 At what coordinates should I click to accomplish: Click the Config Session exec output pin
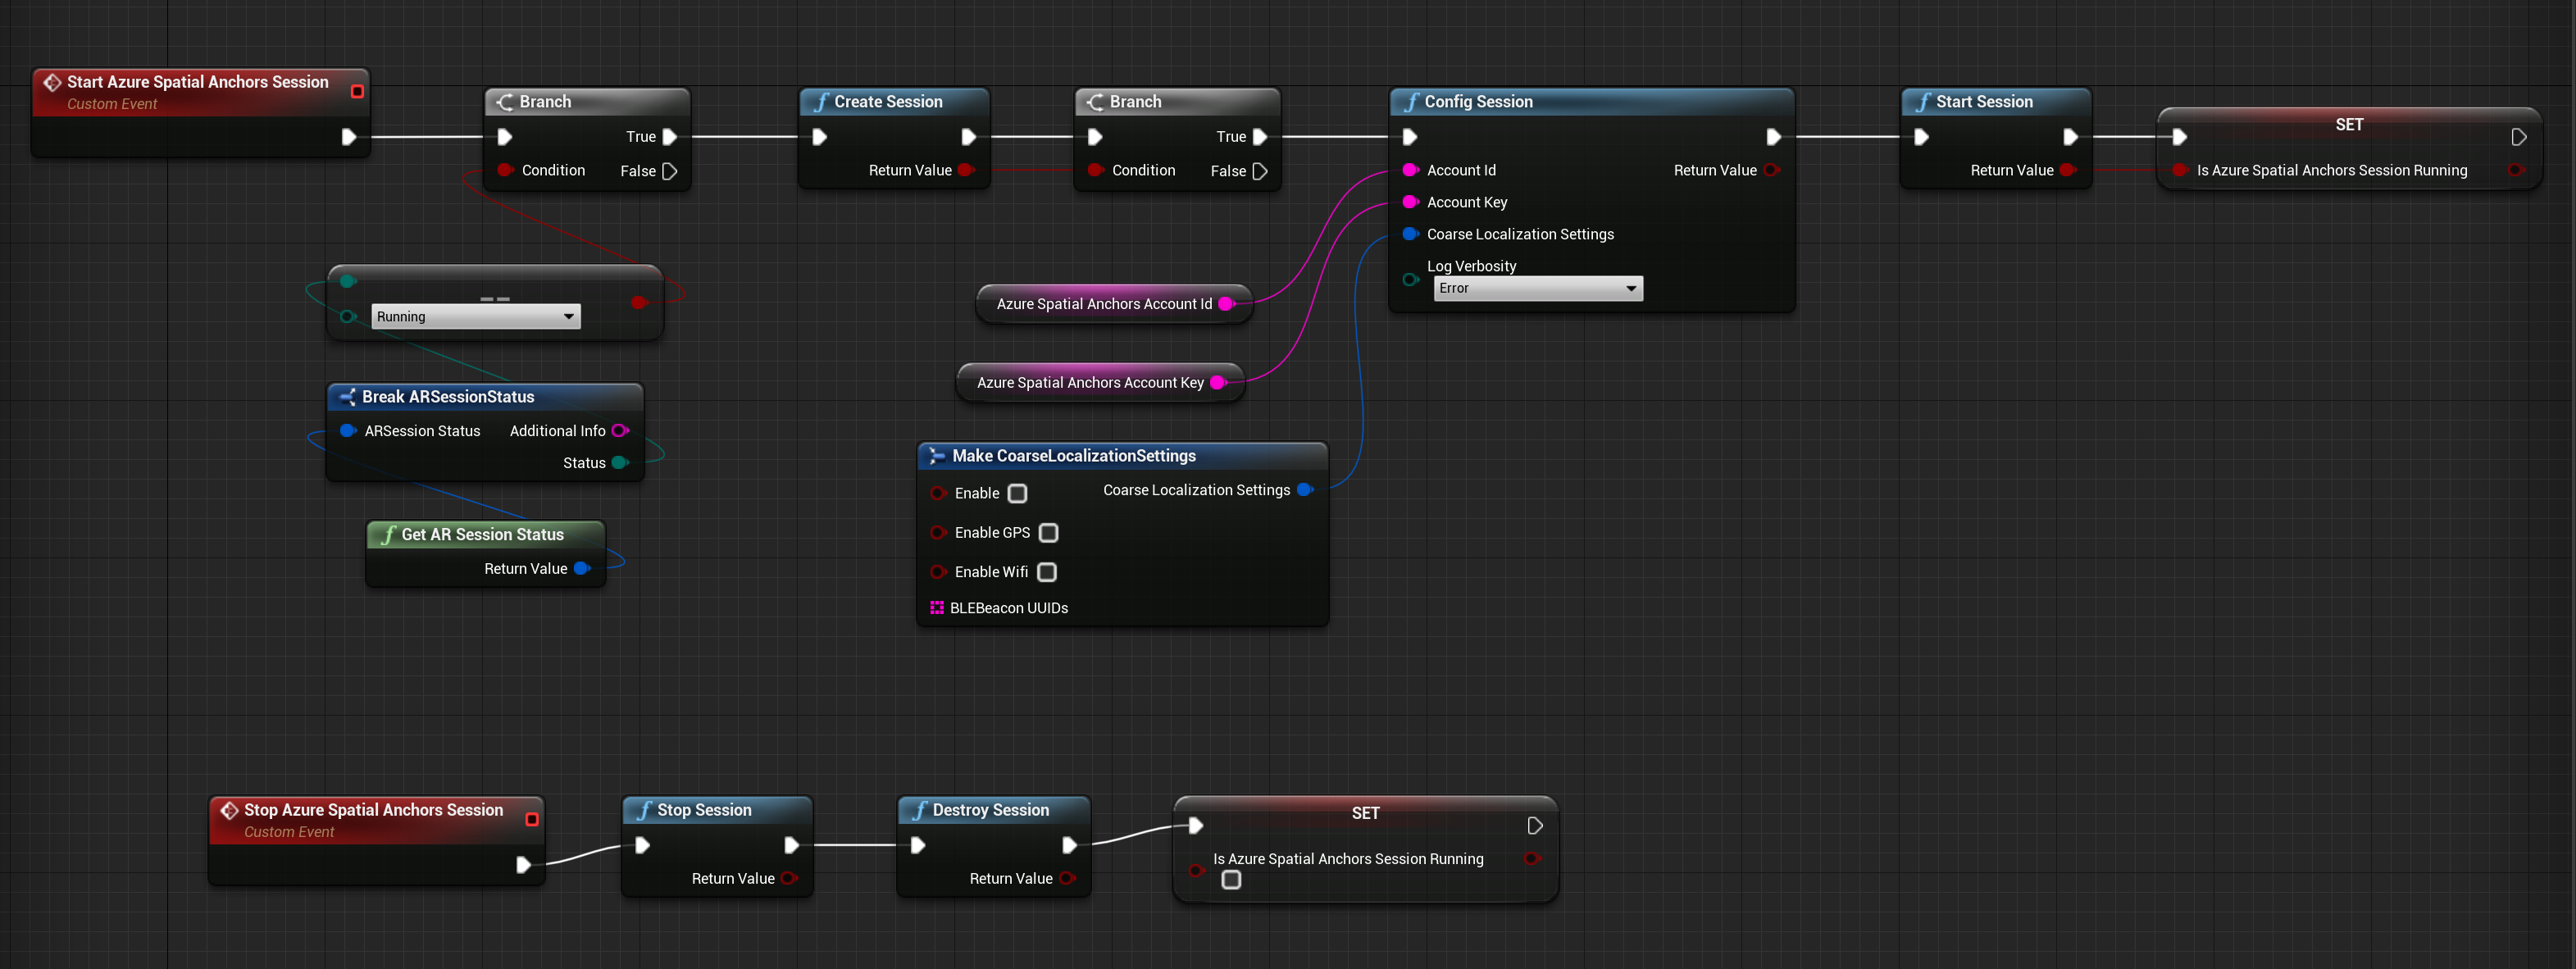click(1773, 137)
